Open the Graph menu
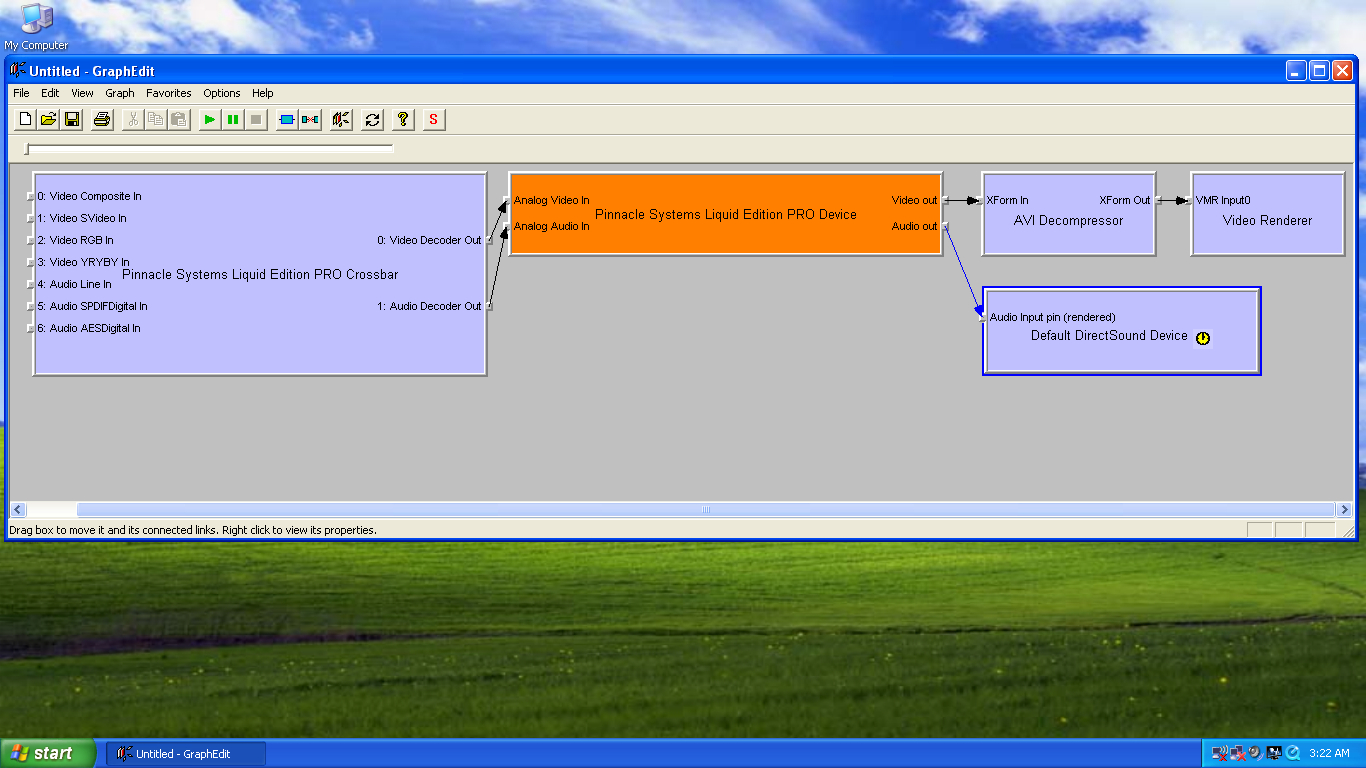1366x768 pixels. tap(120, 93)
